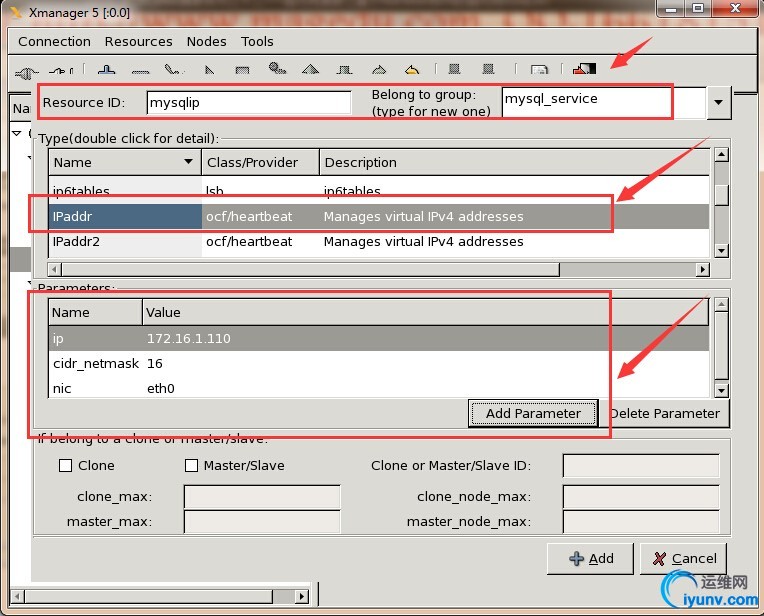The image size is (764, 616).
Task: Click the master_max input field
Action: [262, 521]
